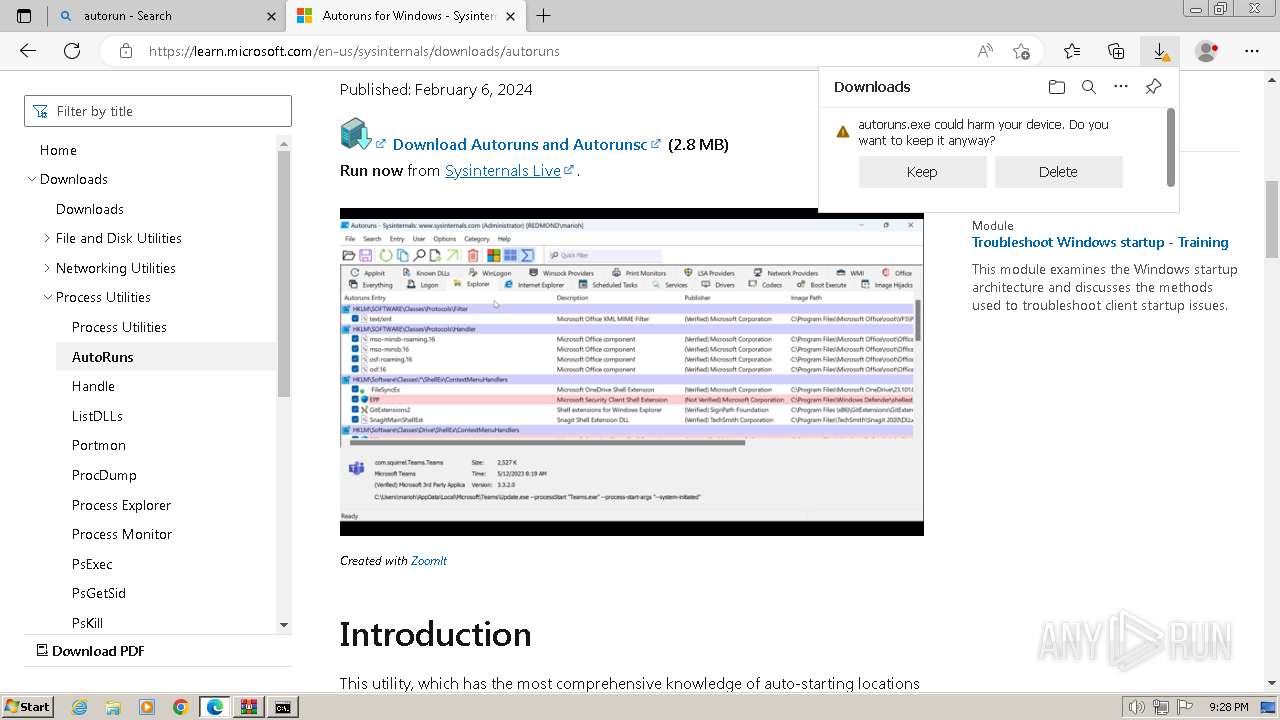Viewport: 1280px width, 720px height.
Task: Open downloads folder icon
Action: pos(1057,87)
